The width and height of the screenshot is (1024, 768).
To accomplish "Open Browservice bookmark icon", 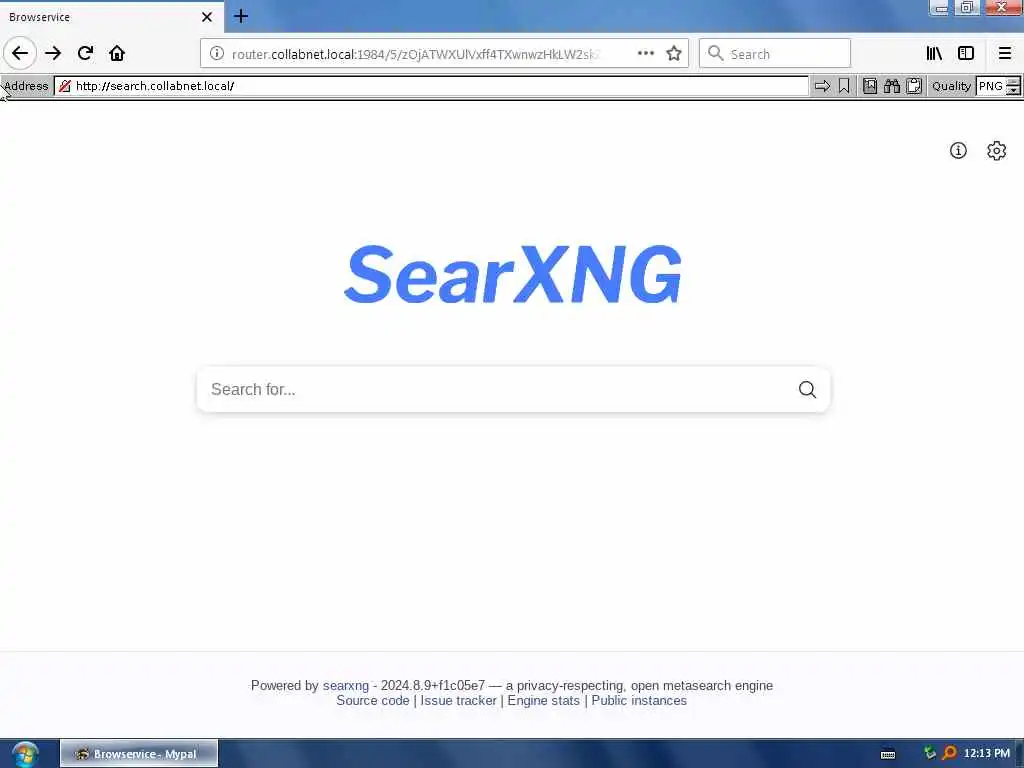I will (x=844, y=86).
